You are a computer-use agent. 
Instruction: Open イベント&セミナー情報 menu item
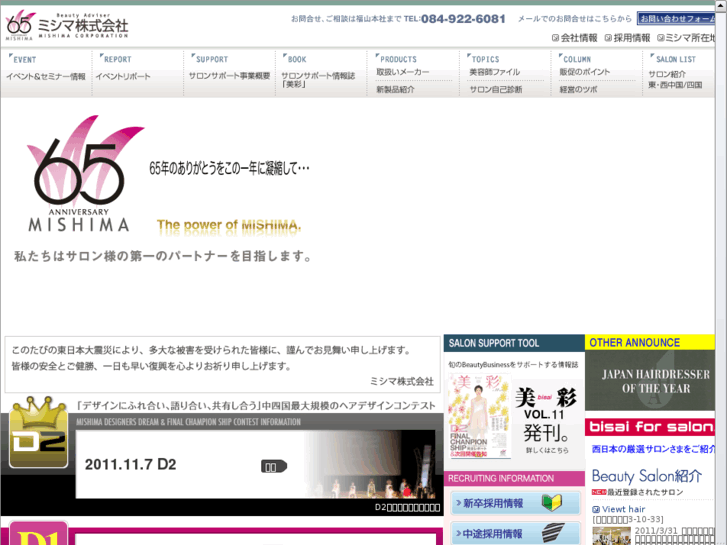point(46,77)
